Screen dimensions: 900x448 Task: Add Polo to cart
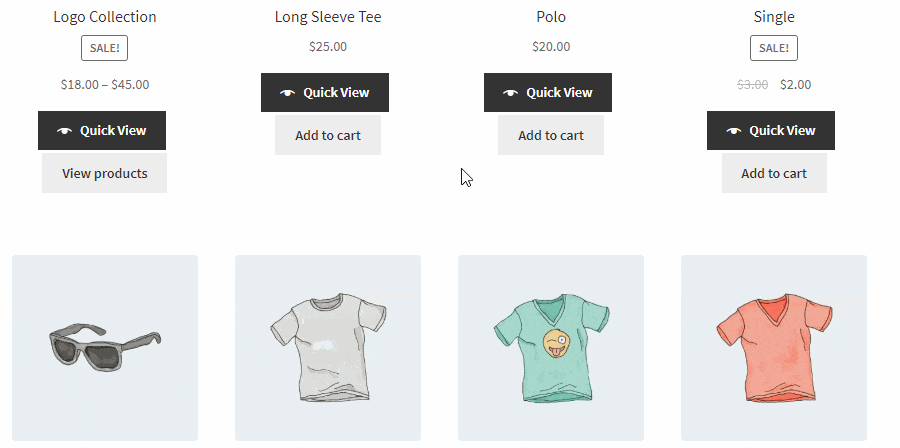[x=551, y=135]
